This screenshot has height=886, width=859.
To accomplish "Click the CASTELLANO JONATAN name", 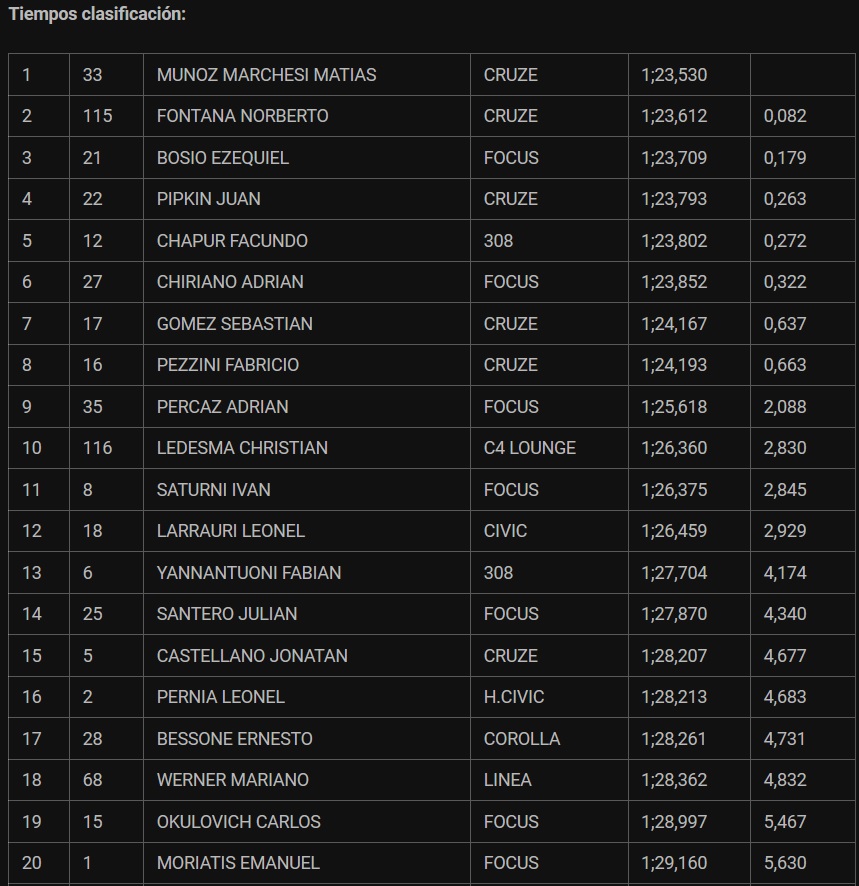I will (252, 656).
